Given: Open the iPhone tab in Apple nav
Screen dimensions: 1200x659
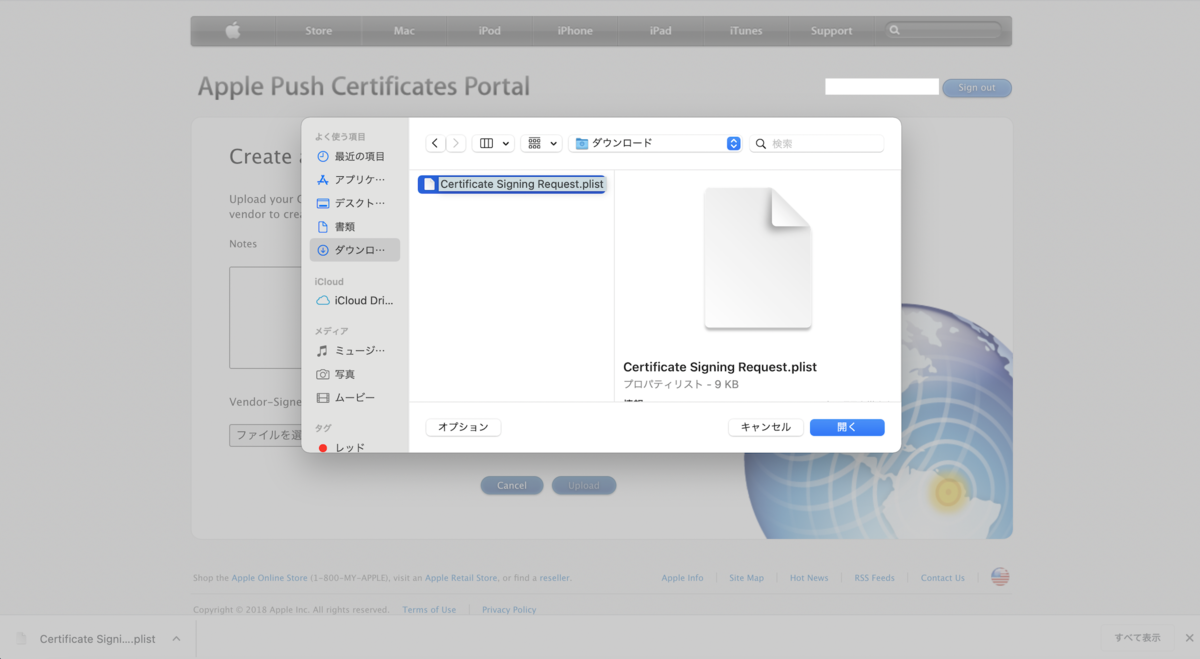Looking at the screenshot, I should [575, 31].
